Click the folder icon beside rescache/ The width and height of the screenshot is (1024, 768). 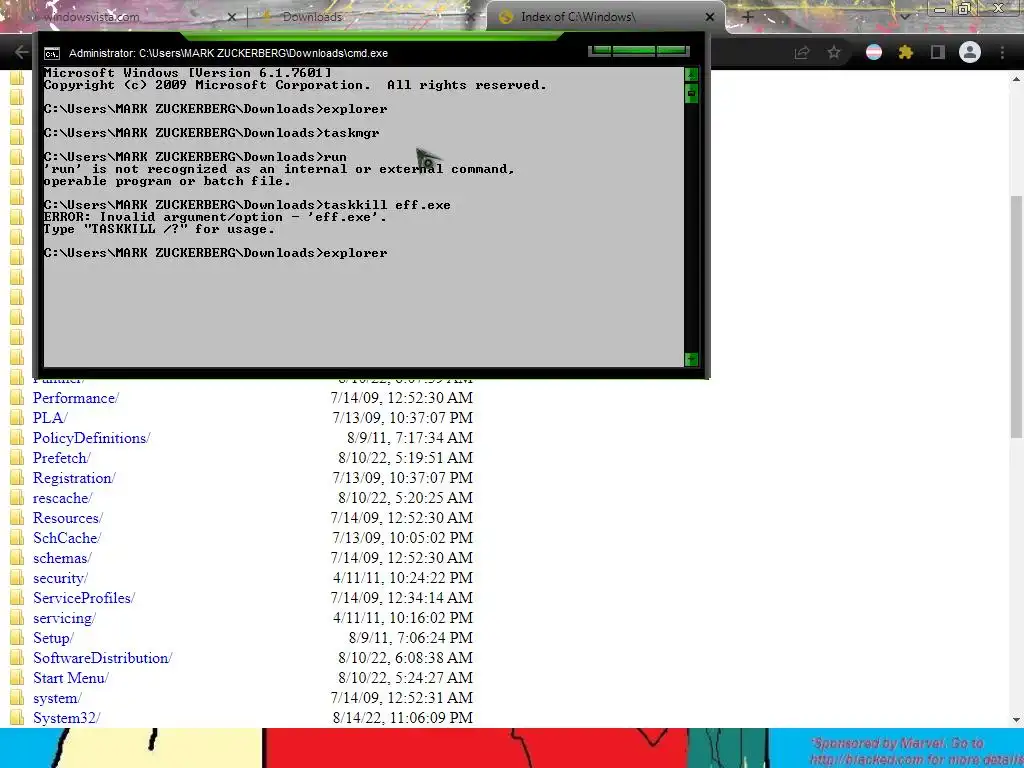pos(17,498)
